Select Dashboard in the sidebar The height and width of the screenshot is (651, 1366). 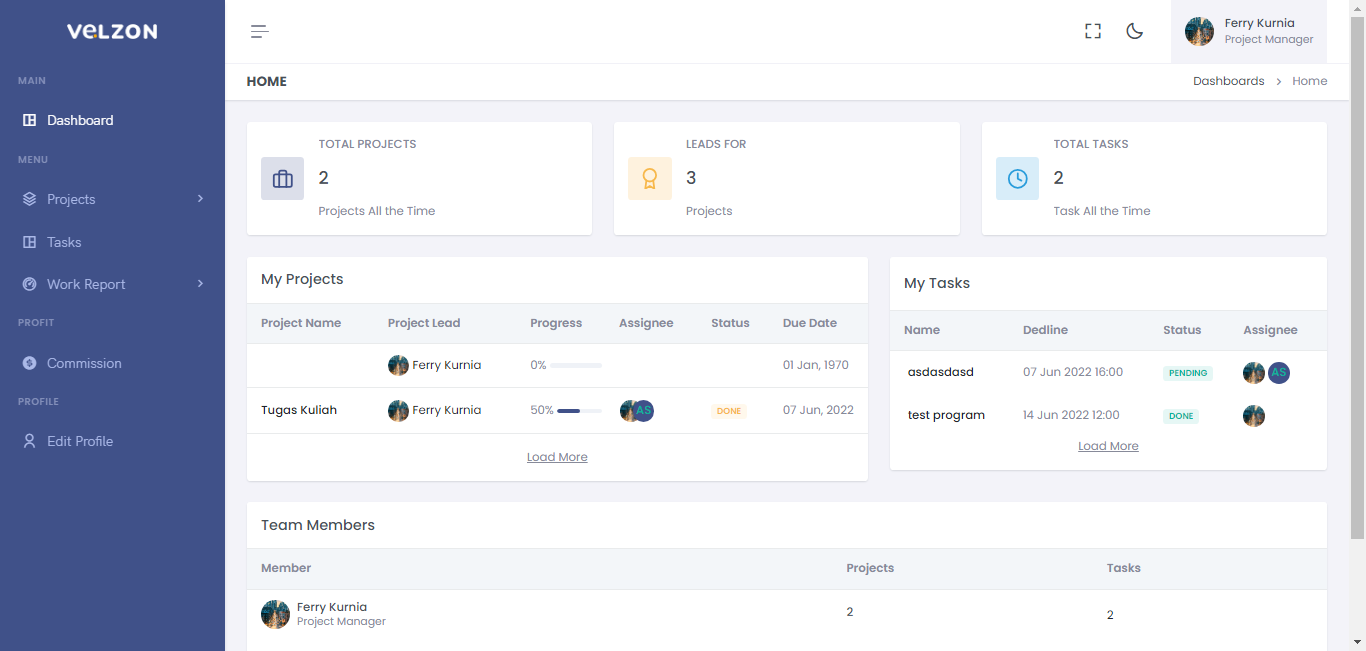click(x=80, y=120)
